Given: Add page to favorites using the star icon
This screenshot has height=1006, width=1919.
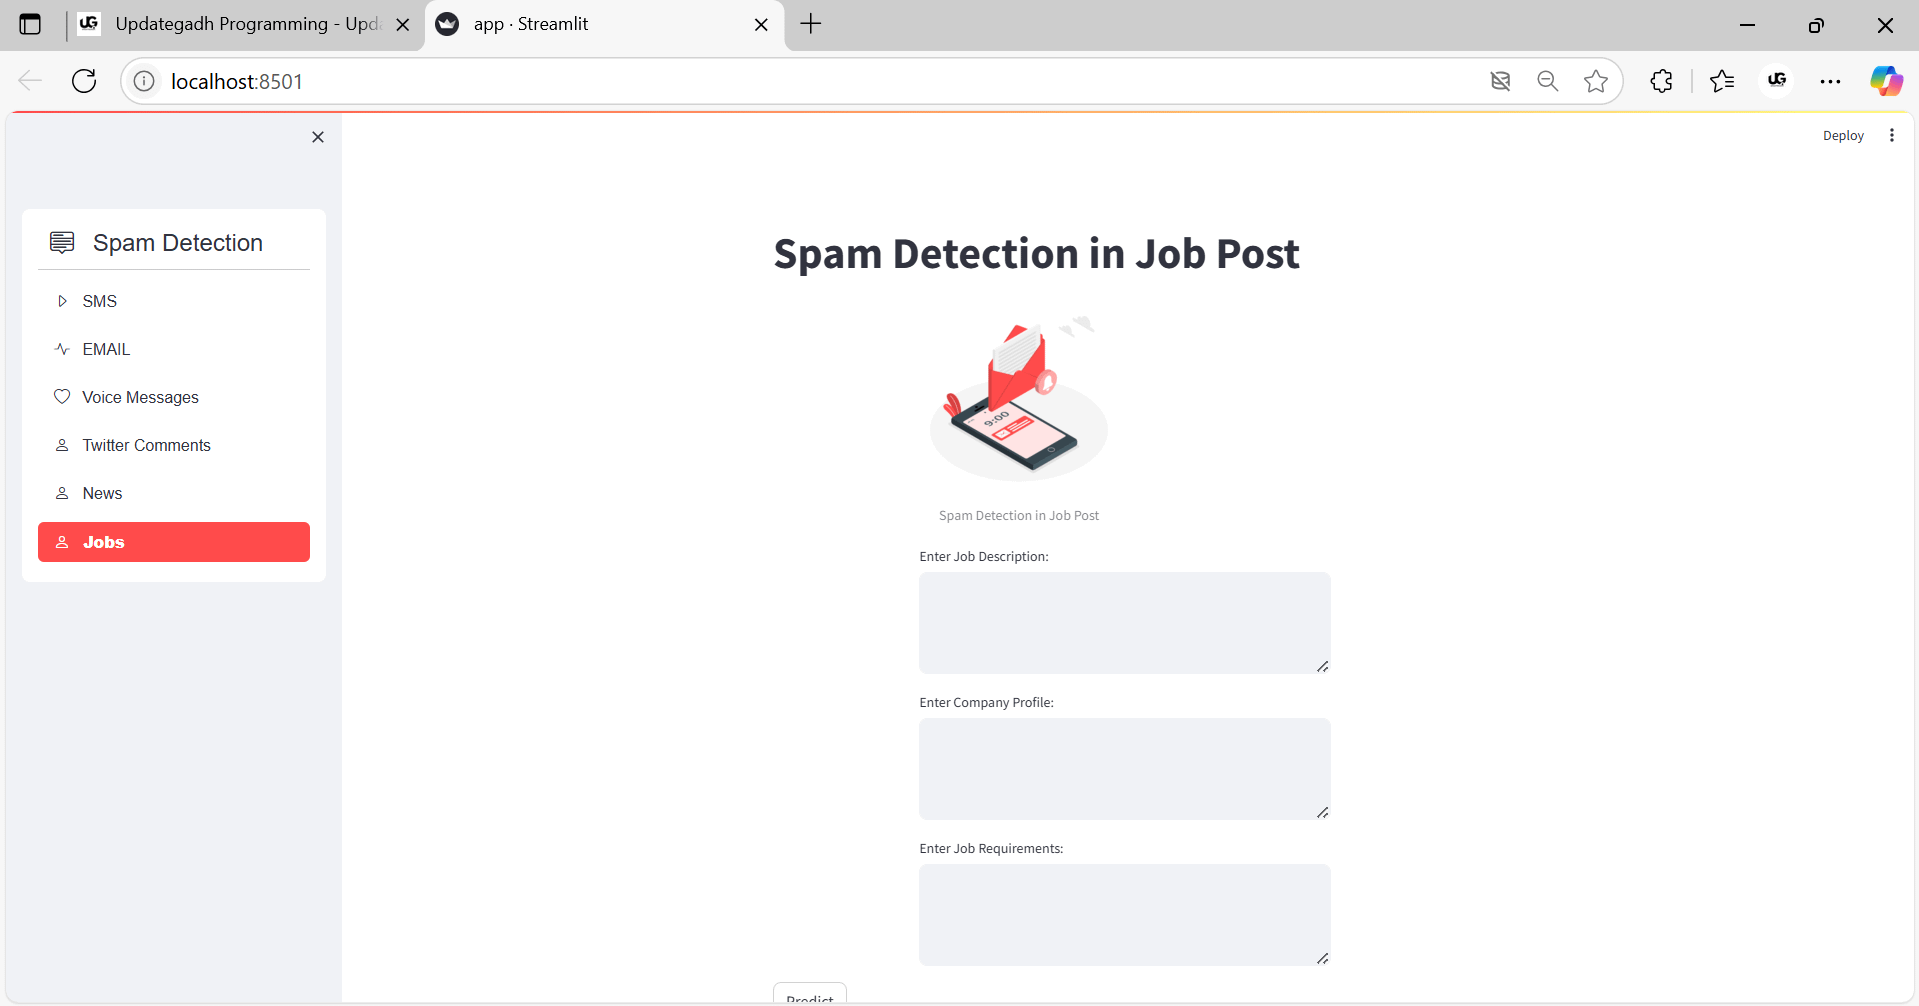Looking at the screenshot, I should click(1596, 81).
